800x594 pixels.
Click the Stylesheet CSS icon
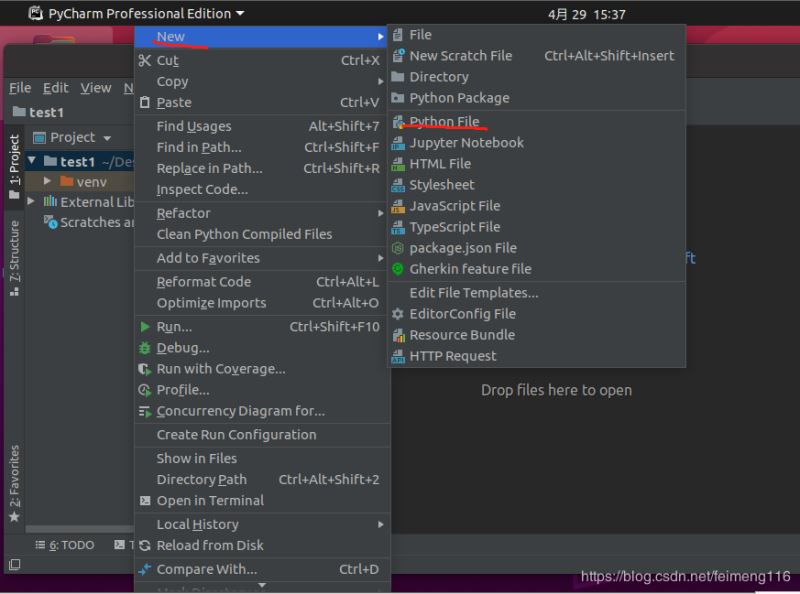(398, 185)
